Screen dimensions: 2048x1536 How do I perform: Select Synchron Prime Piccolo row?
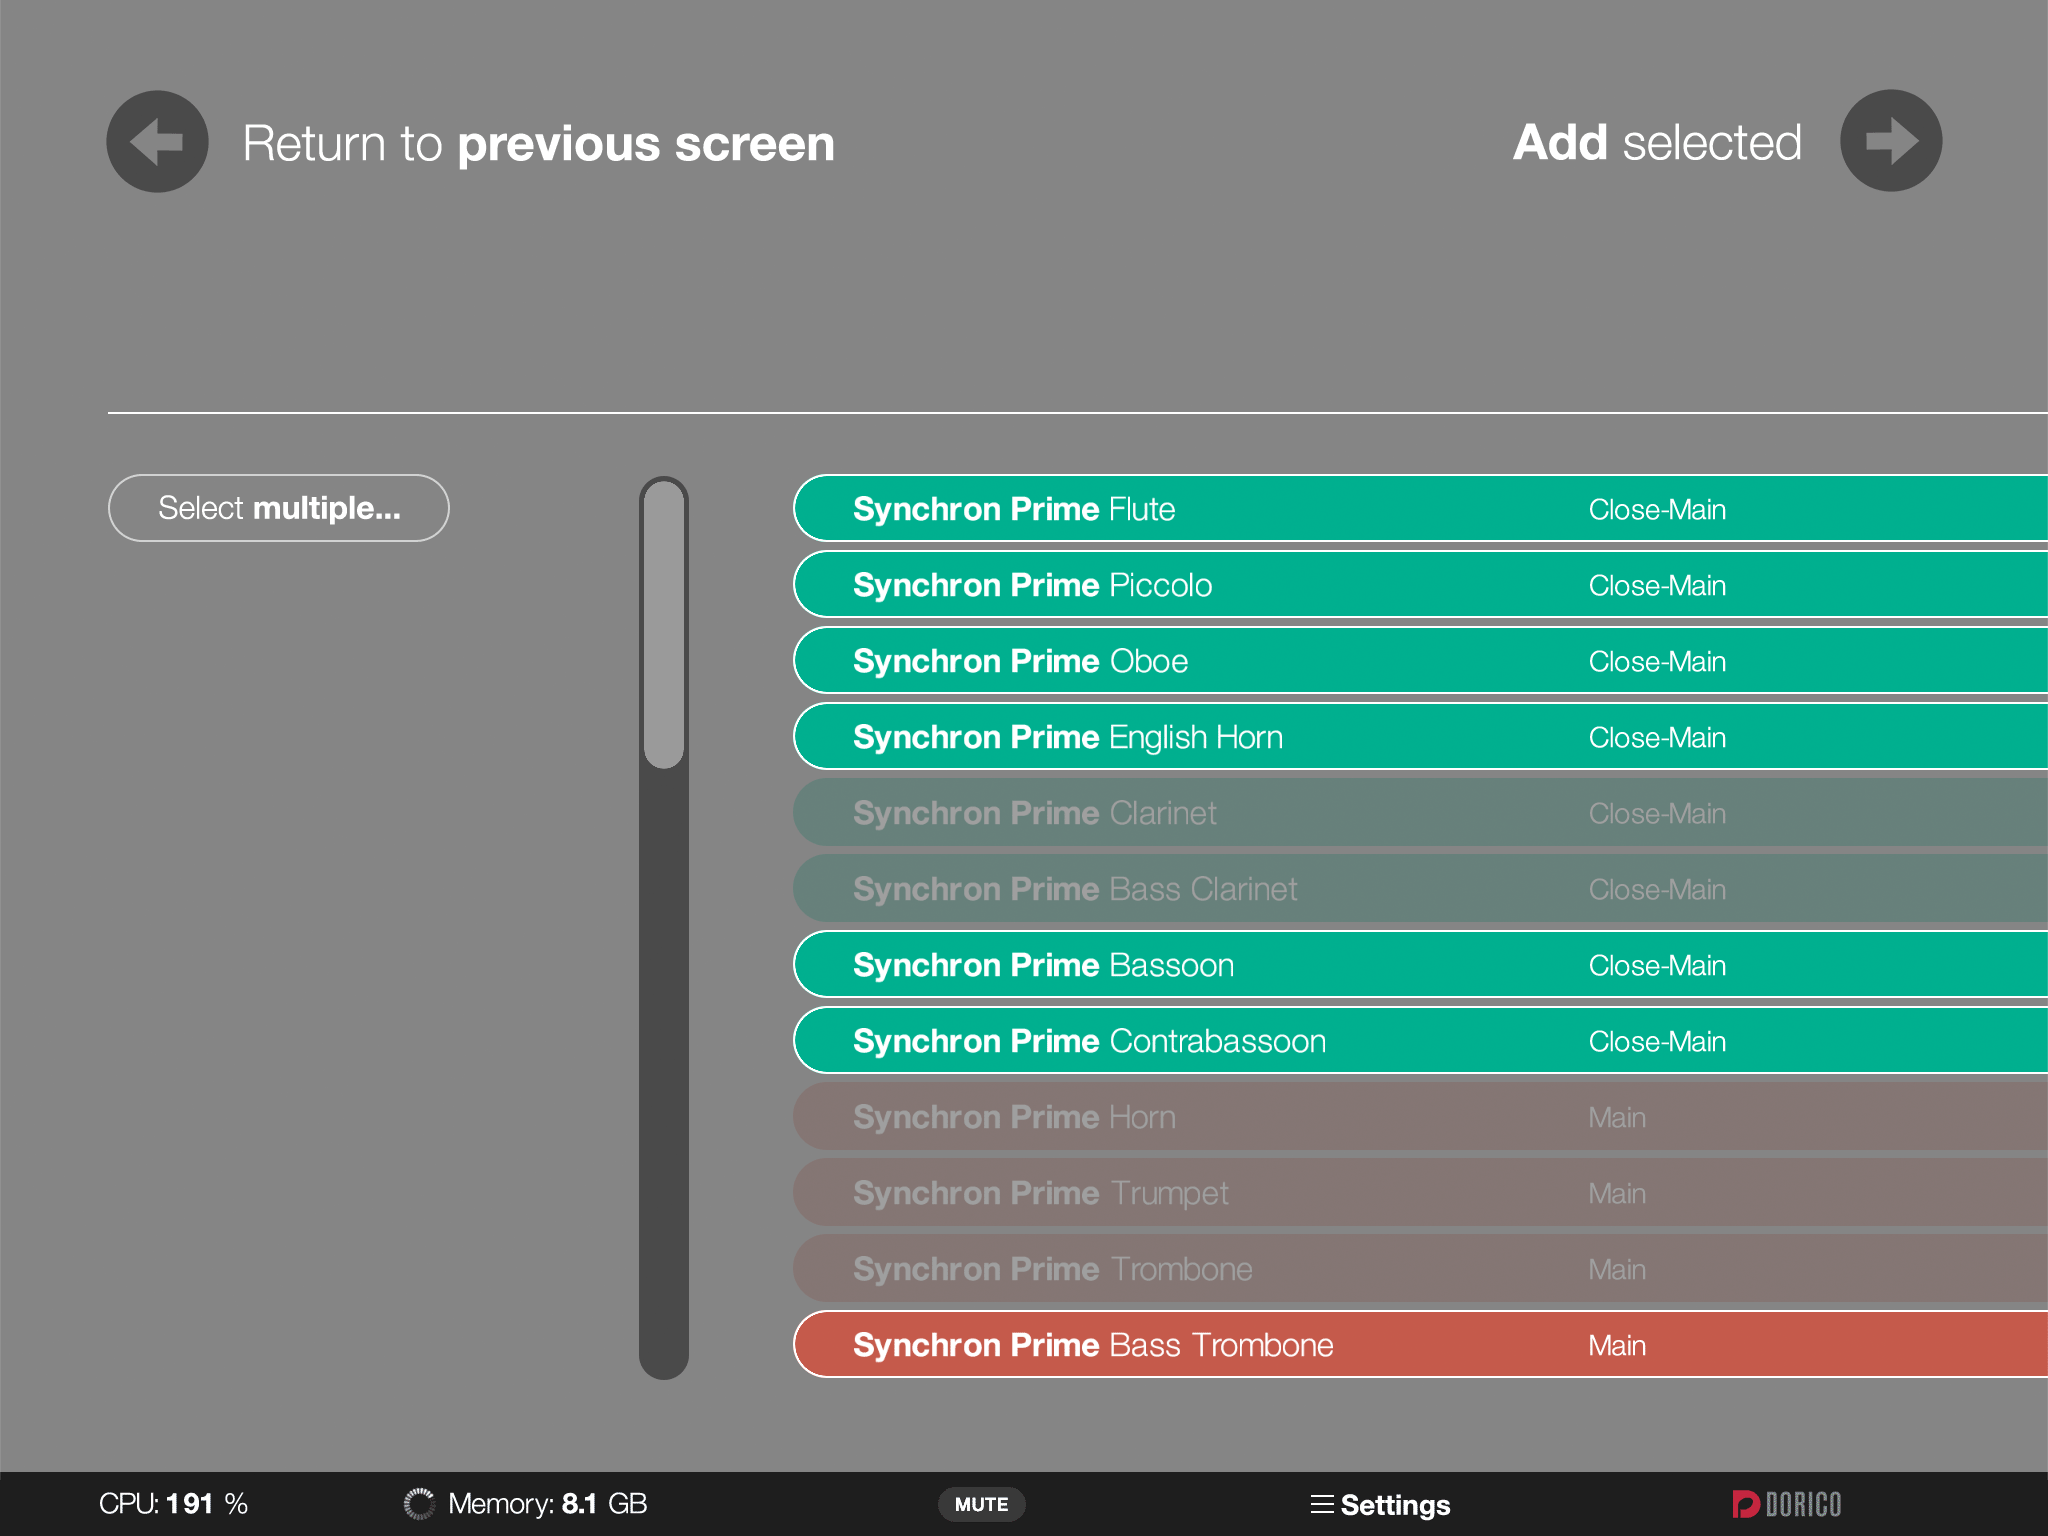(x=1420, y=585)
